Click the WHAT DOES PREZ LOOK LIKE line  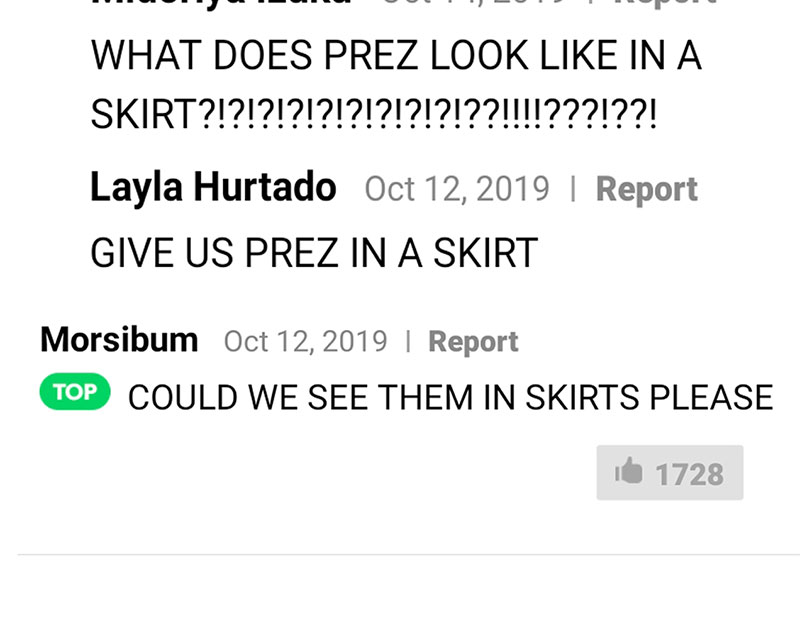click(x=396, y=55)
